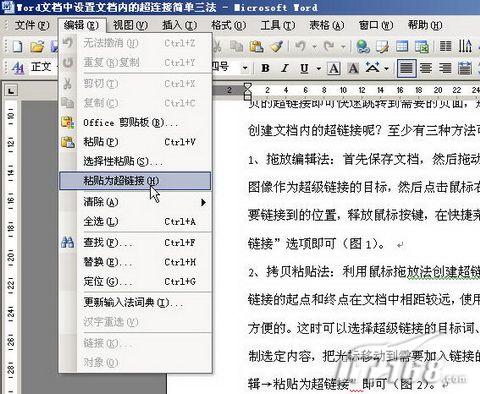The width and height of the screenshot is (480, 394).
Task: Open the 窗口(W) menu
Action: tap(376, 25)
